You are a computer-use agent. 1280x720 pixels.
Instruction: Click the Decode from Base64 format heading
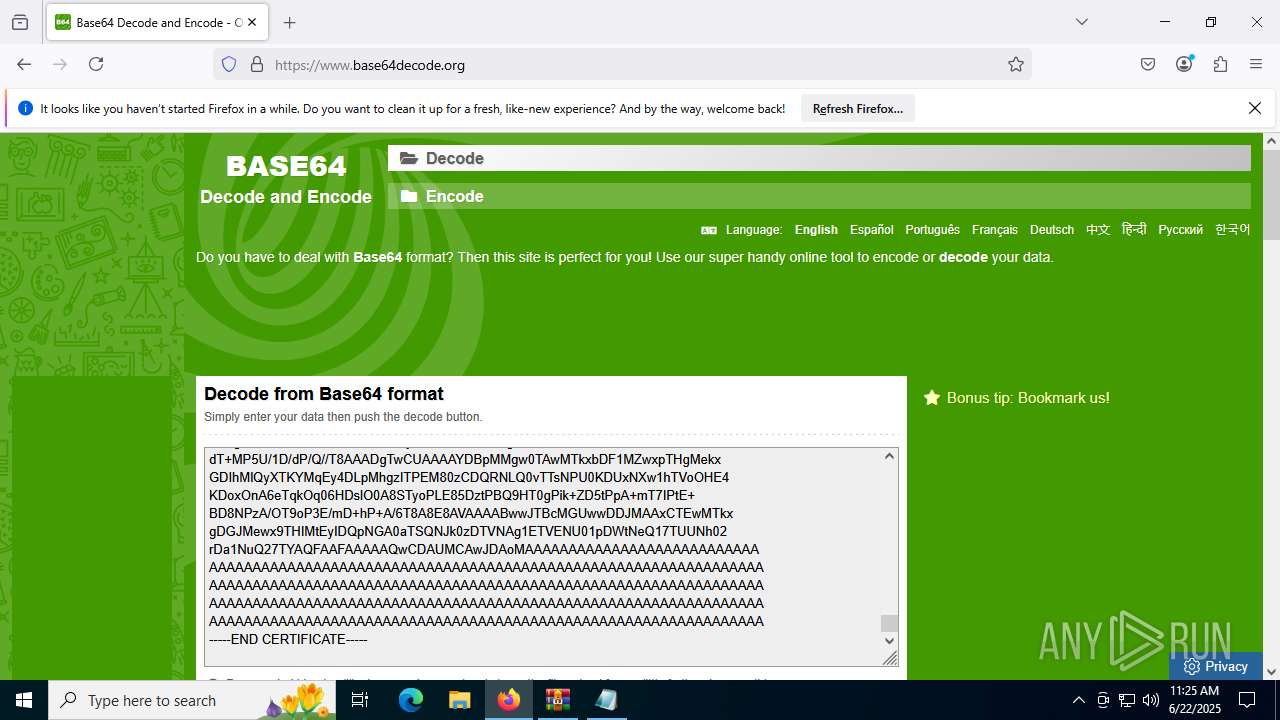[x=324, y=394]
